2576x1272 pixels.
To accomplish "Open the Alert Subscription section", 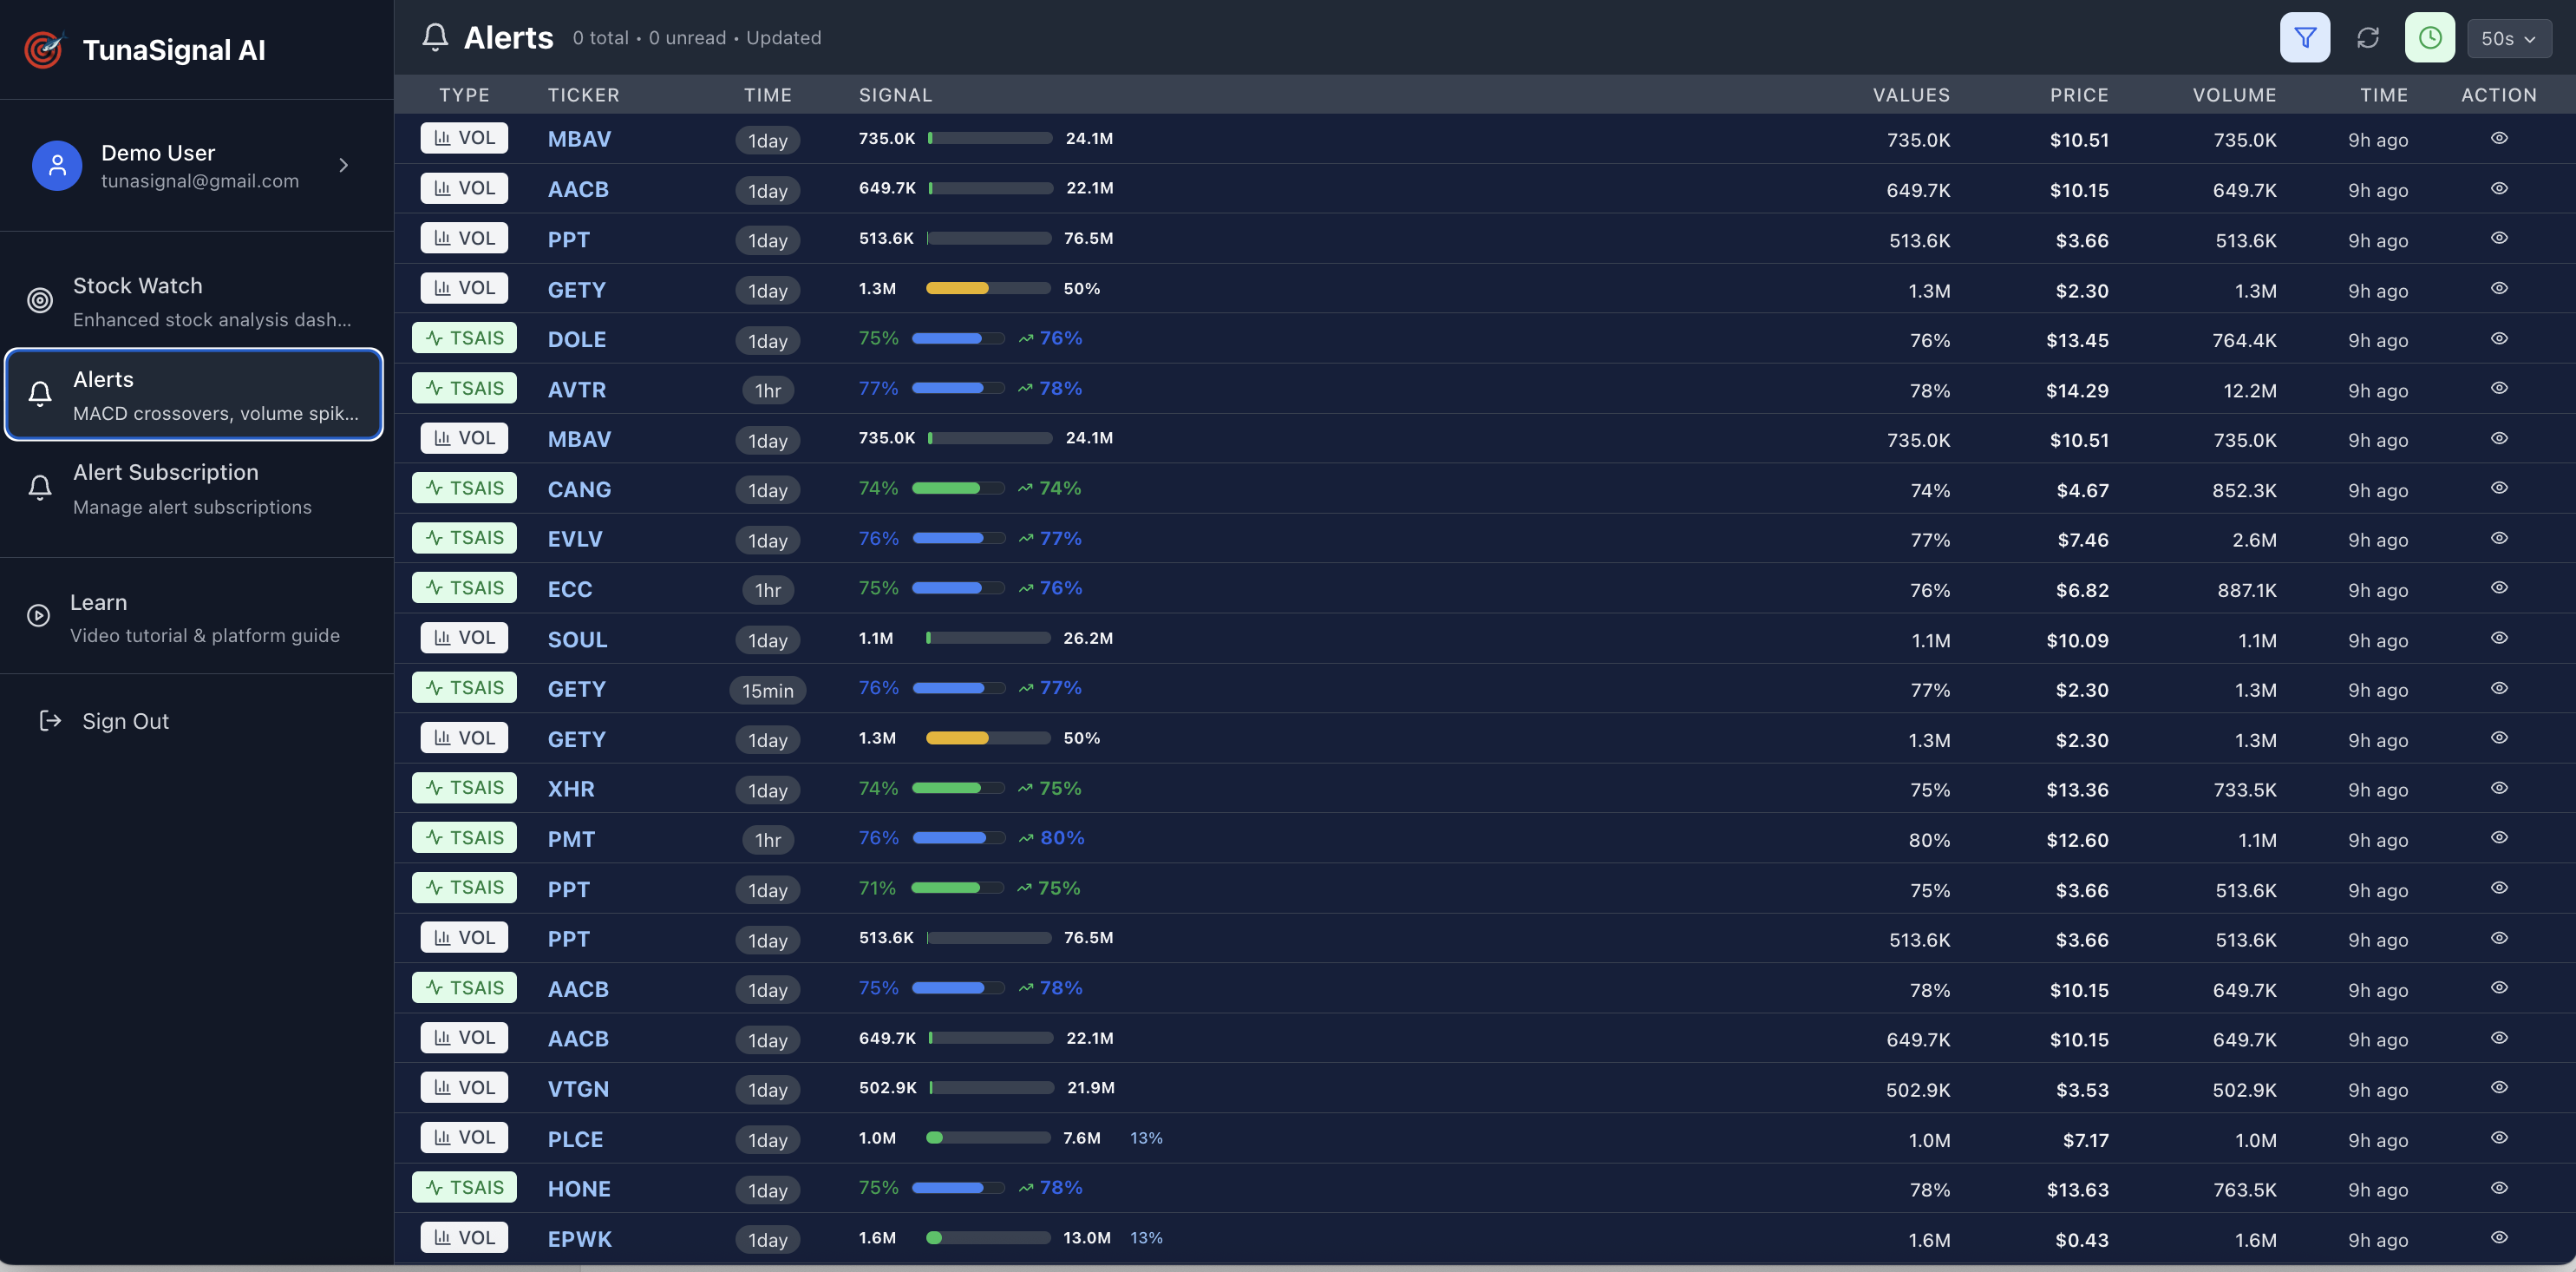I will pos(165,472).
